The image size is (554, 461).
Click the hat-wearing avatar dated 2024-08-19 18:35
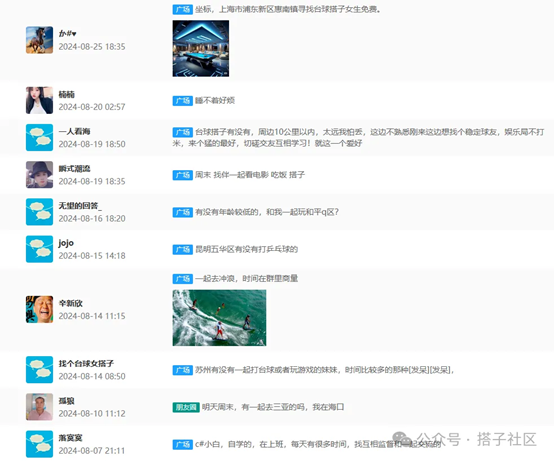point(40,175)
